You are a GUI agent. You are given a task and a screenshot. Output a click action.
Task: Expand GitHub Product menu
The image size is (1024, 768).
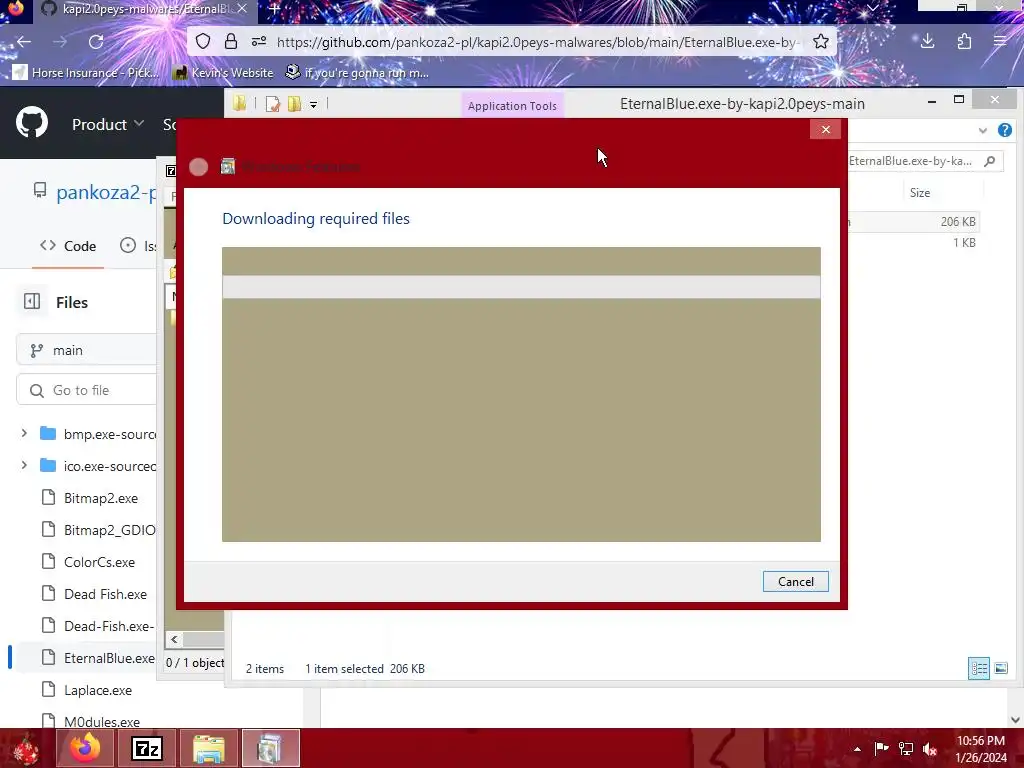click(108, 124)
